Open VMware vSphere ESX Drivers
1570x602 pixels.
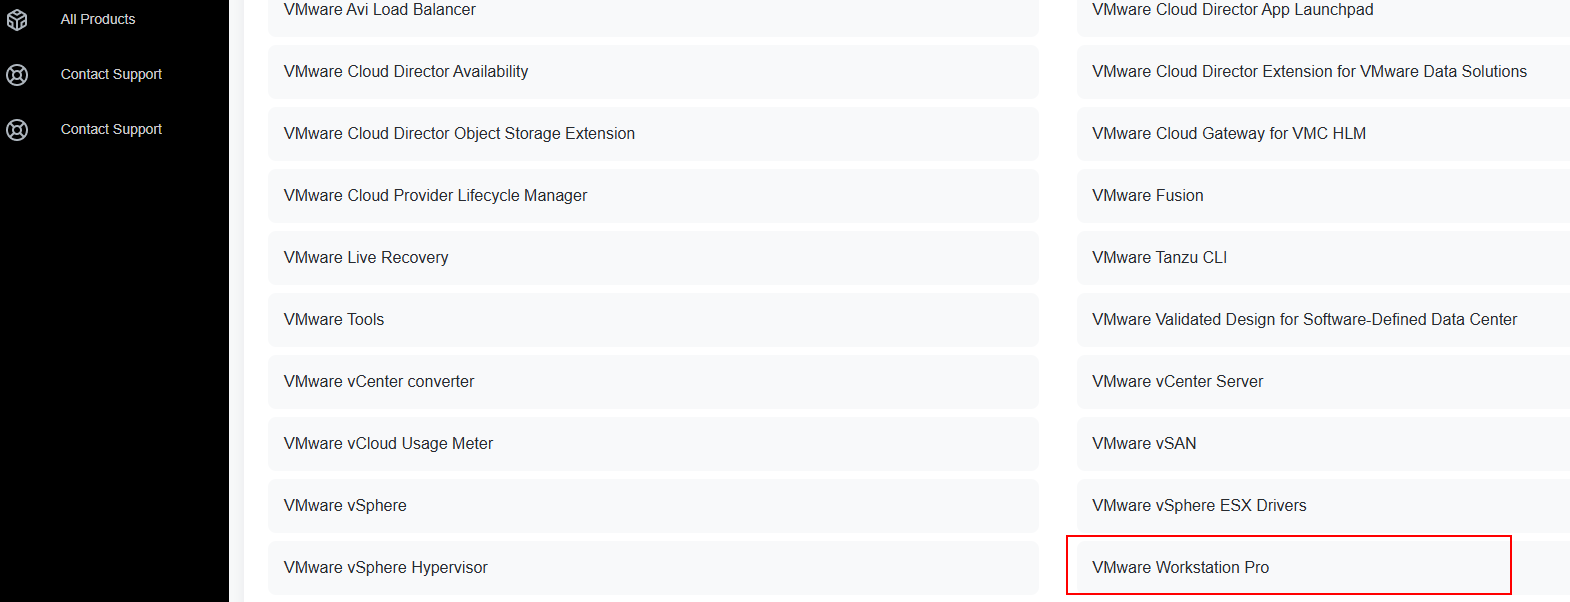point(1199,506)
